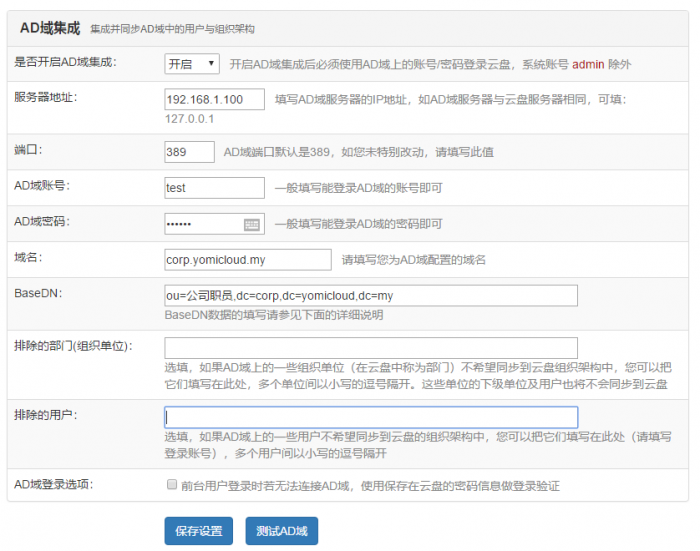The width and height of the screenshot is (700, 551).
Task: Open the 是否开启AD域集成 dropdown
Action: click(192, 64)
